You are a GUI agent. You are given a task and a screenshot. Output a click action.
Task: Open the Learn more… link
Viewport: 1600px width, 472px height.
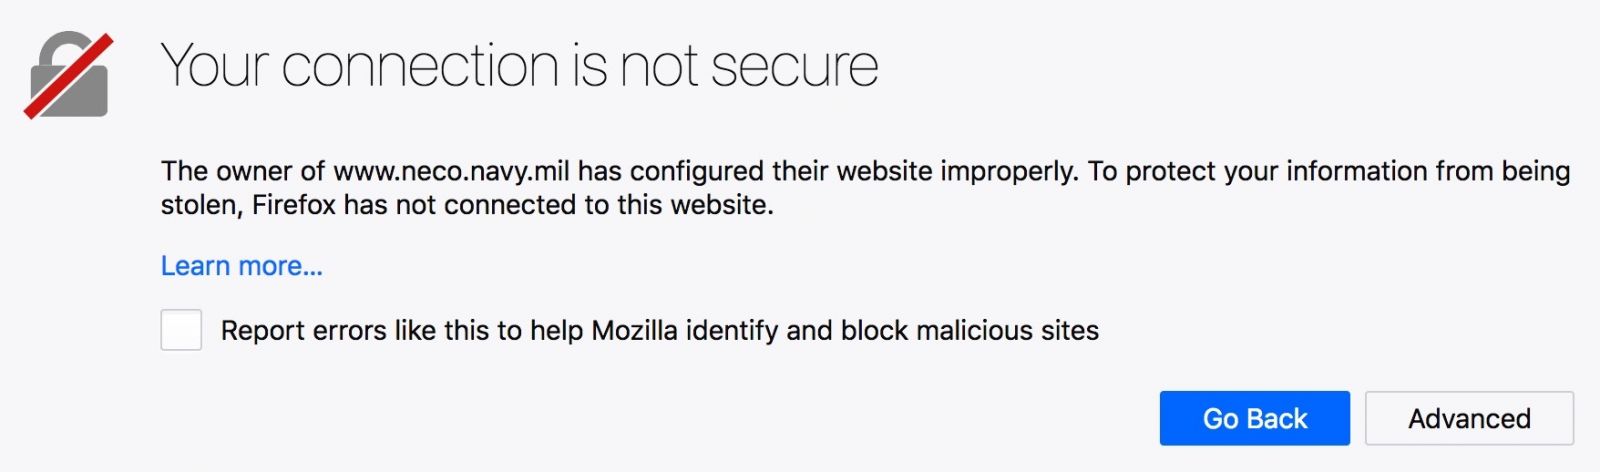coord(242,266)
